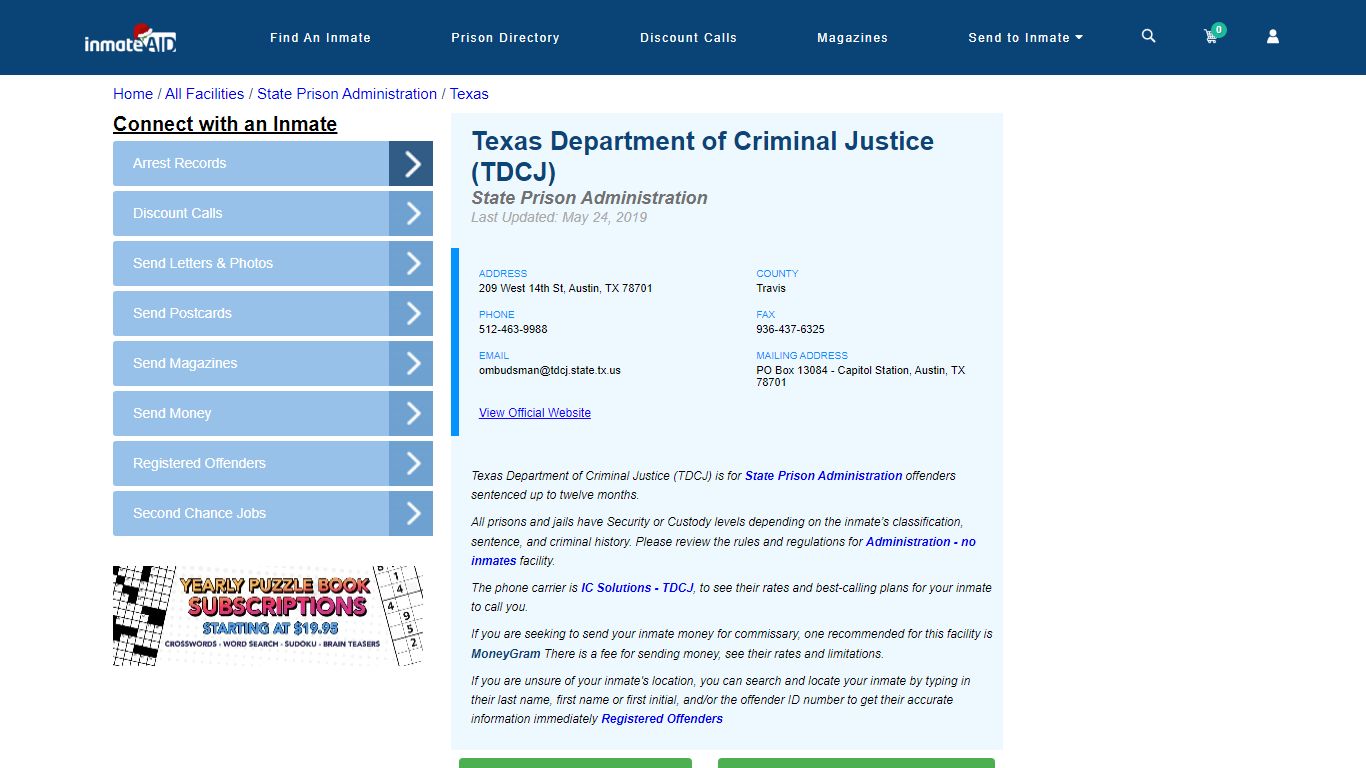
Task: Open State Prison Administration link in description
Action: 823,476
